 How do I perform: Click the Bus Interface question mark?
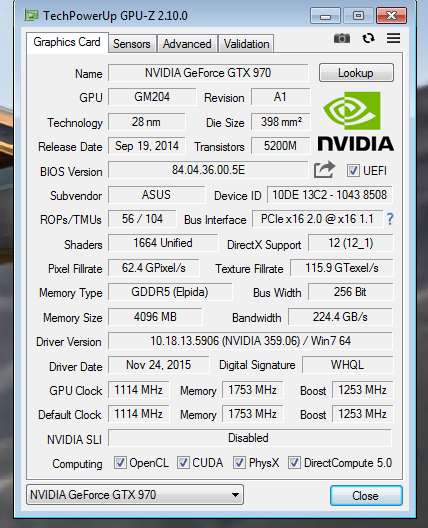point(390,219)
